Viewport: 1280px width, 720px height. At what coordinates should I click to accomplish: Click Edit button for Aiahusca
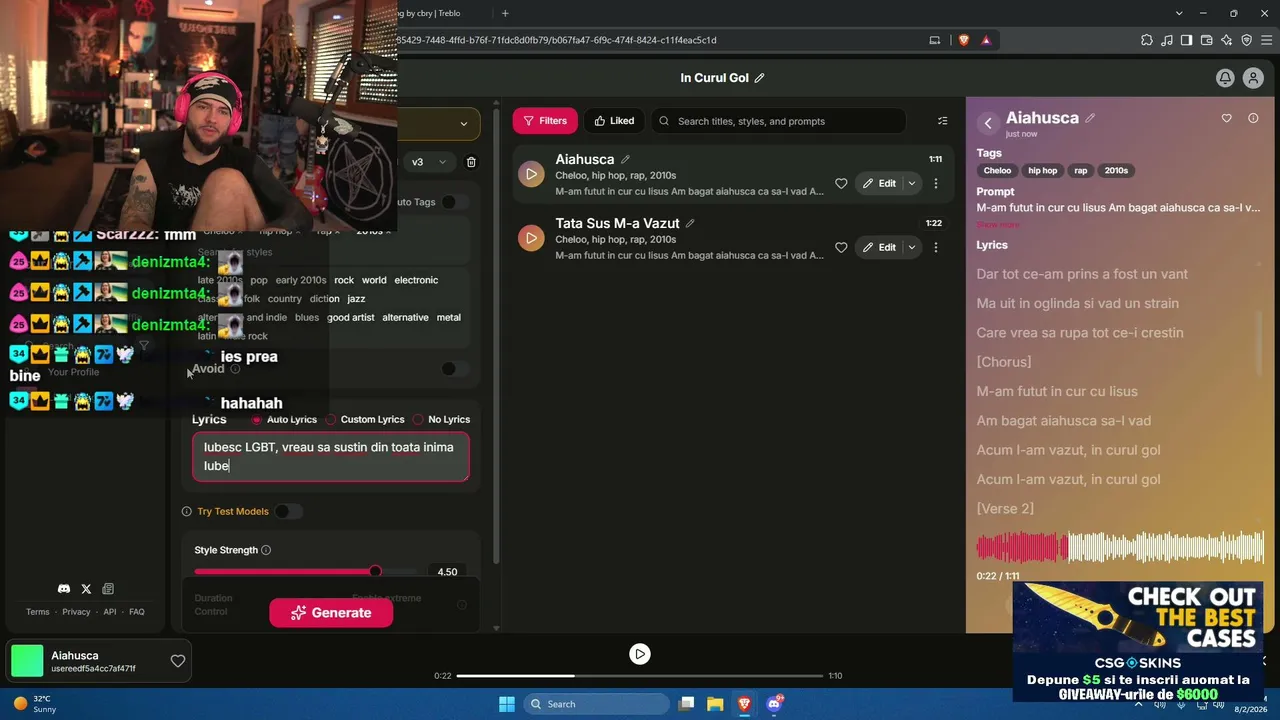point(879,184)
